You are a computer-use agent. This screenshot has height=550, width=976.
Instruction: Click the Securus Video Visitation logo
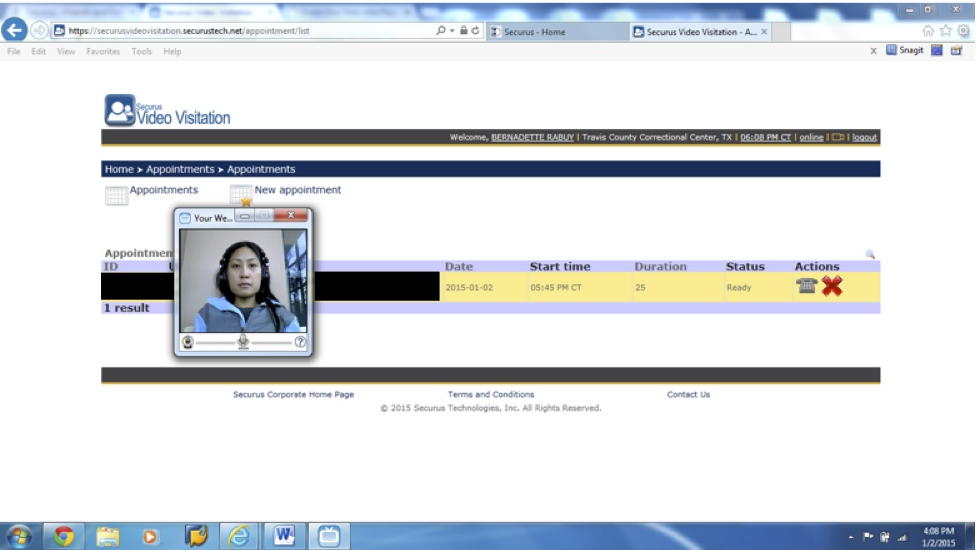(x=167, y=110)
